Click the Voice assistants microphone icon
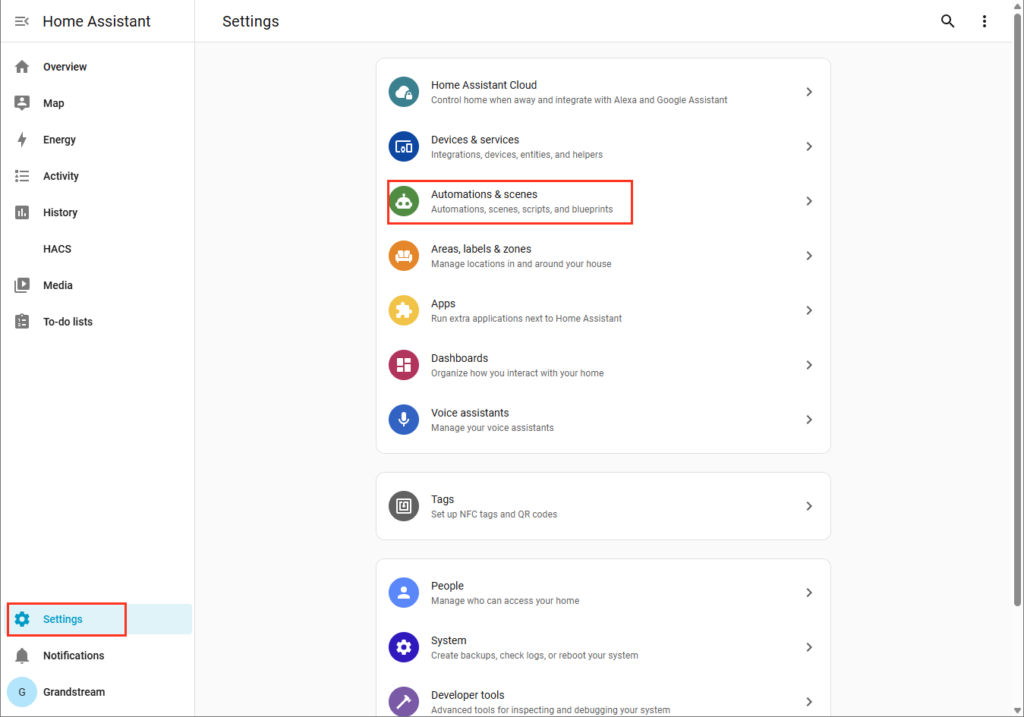Image resolution: width=1024 pixels, height=717 pixels. (404, 420)
